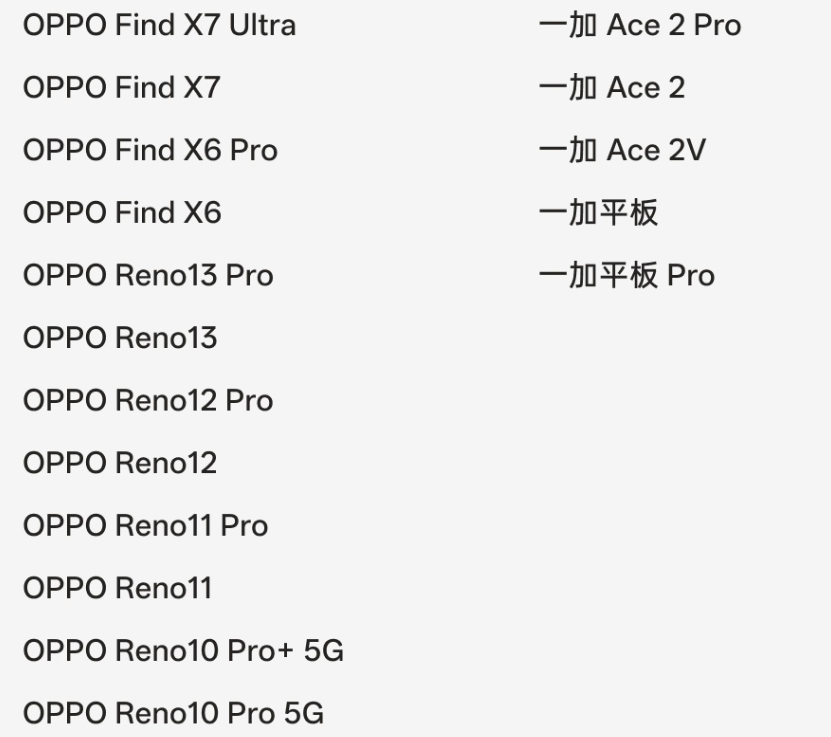Select the OPPO Reno12 entry
The width and height of the screenshot is (831, 737).
[120, 463]
